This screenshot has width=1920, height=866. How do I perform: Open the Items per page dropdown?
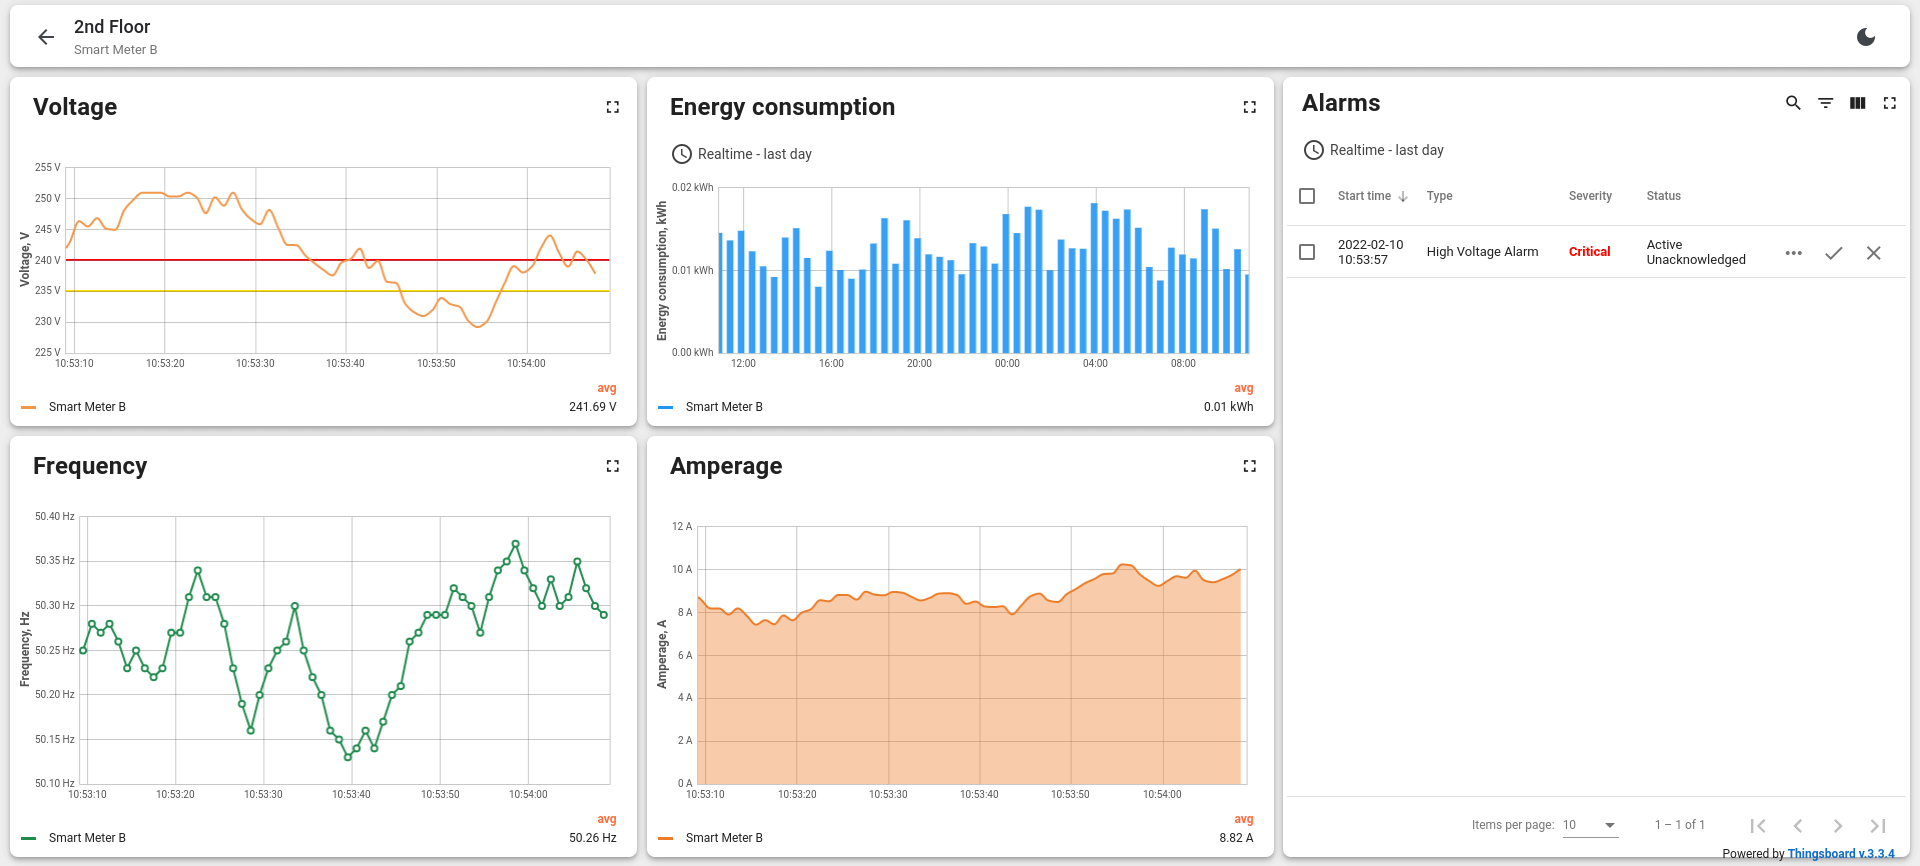point(1590,825)
